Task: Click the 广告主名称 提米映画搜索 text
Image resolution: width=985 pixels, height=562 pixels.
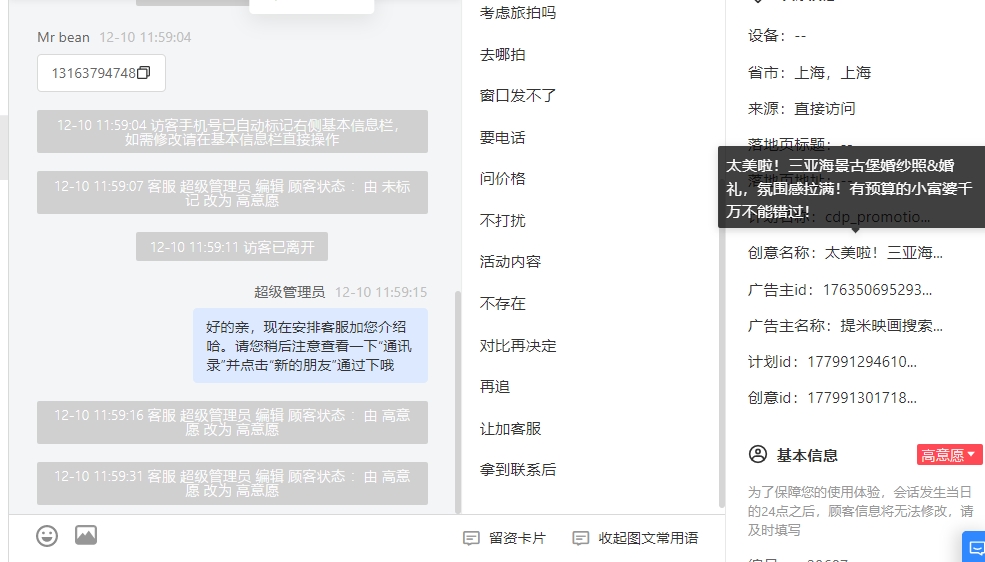Action: point(891,326)
